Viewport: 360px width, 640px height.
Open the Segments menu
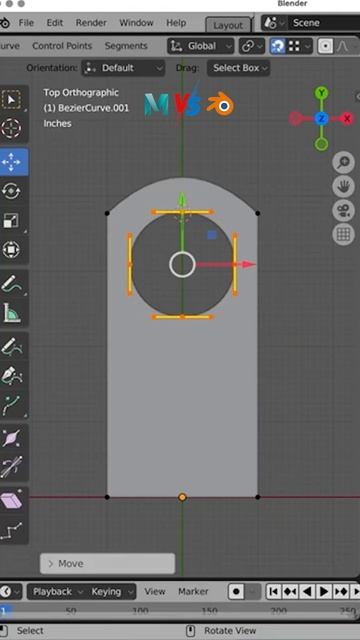[x=126, y=46]
